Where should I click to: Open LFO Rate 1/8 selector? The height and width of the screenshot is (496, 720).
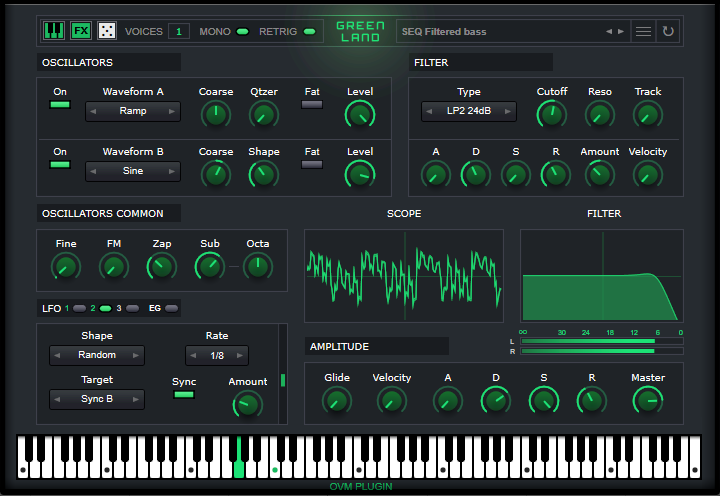point(217,355)
